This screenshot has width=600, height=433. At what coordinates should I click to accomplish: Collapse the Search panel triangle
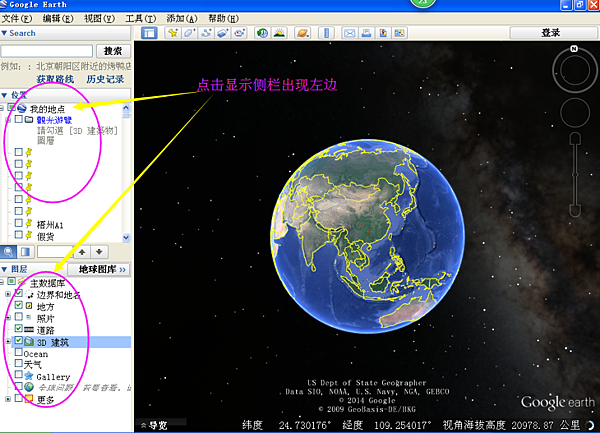coord(4,33)
